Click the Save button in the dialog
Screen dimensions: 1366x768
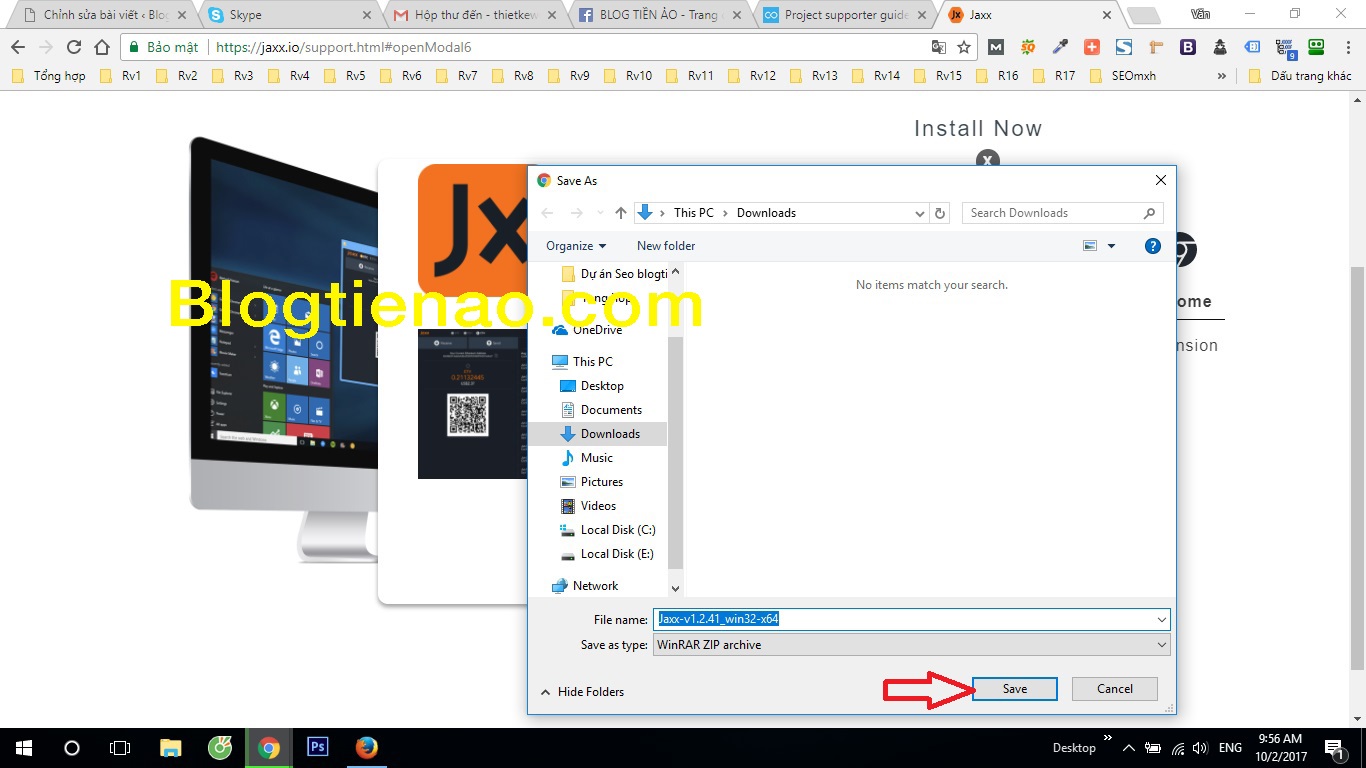point(1014,689)
